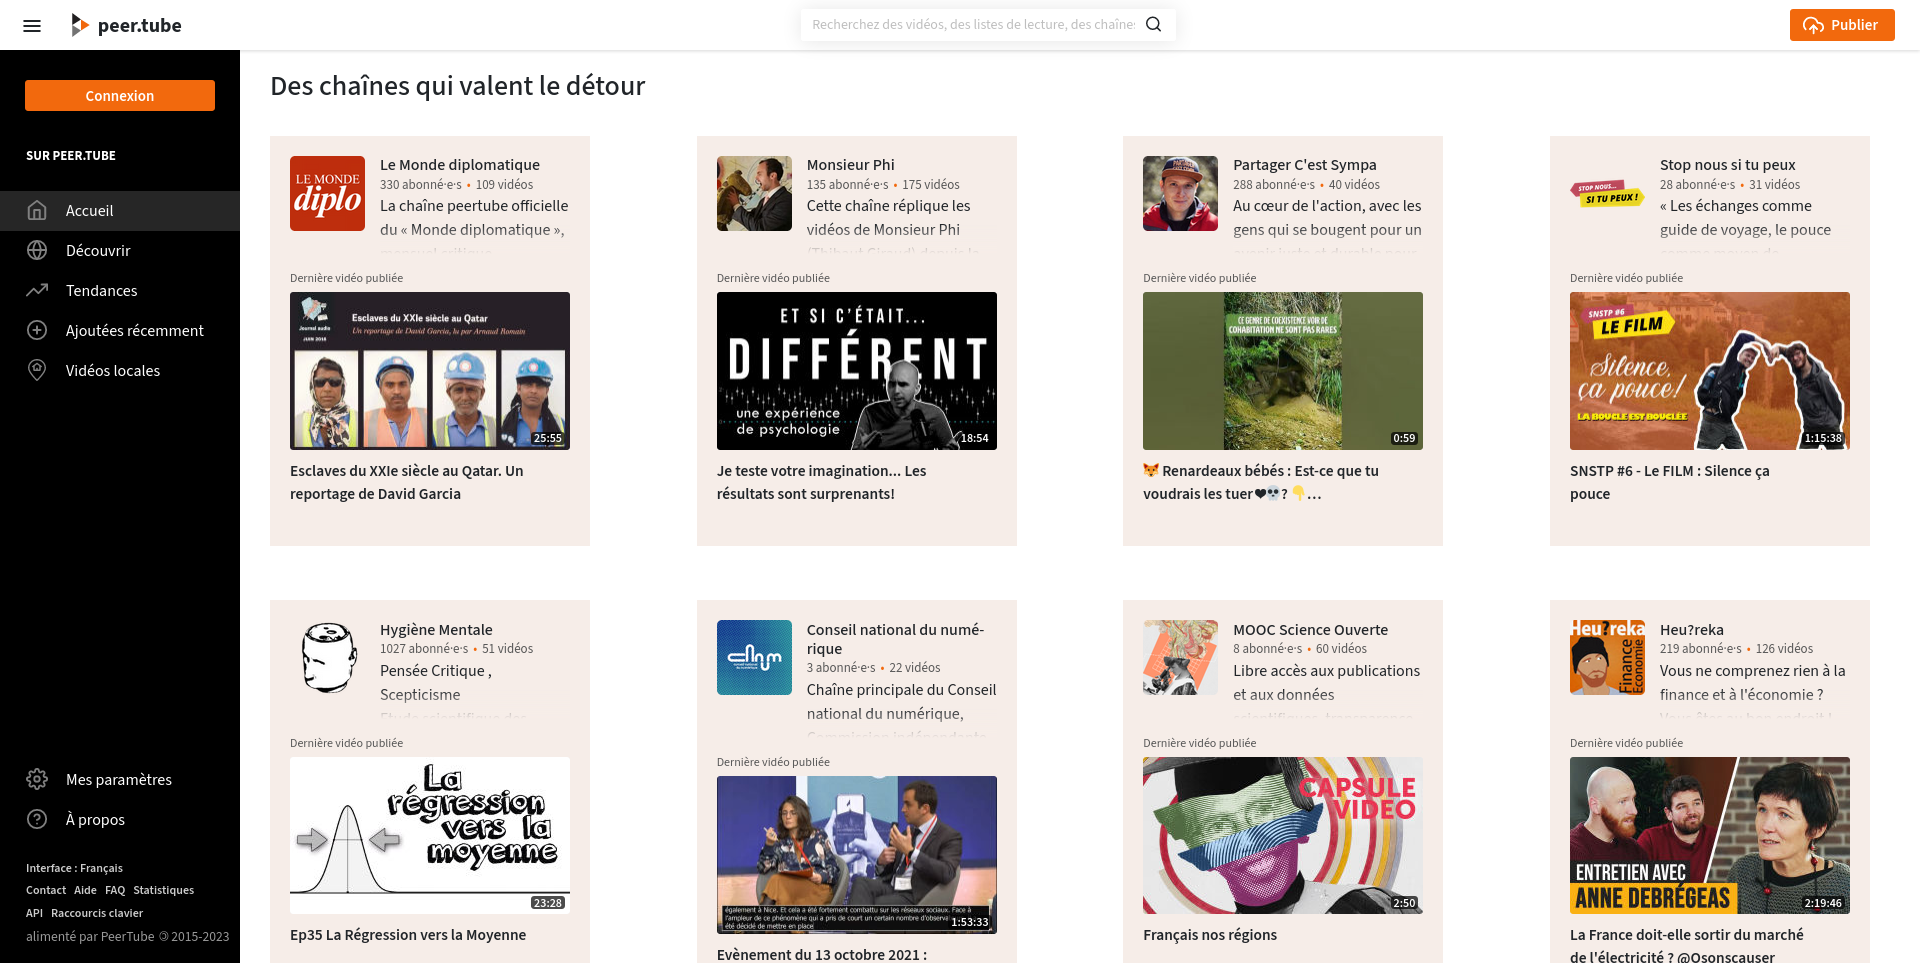Open Conseil national du numérique name
1920x963 pixels.
[896, 639]
